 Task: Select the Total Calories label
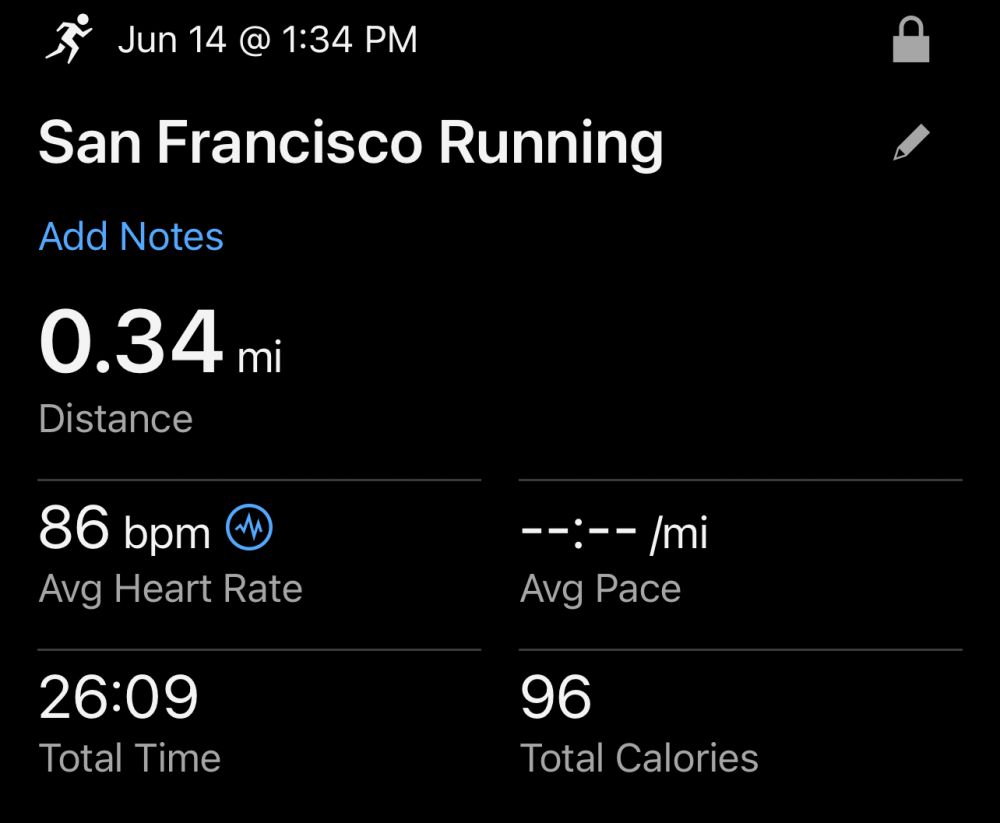(639, 757)
